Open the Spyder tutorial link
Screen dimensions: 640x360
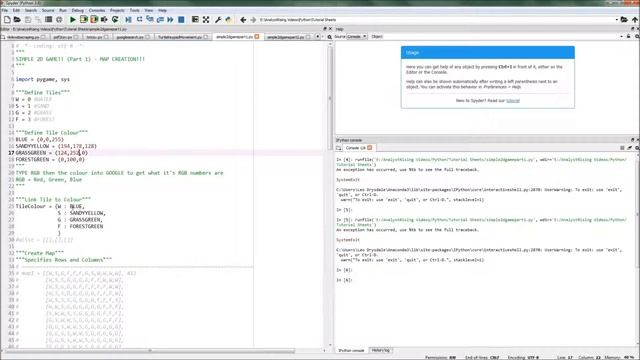513,100
